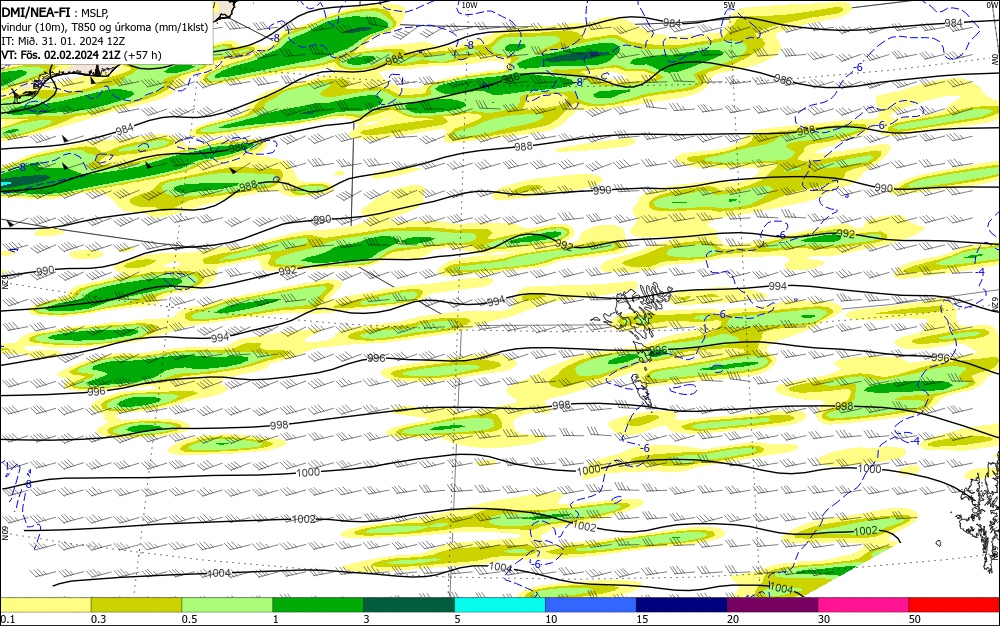This screenshot has height=626, width=1000.
Task: Click the legend value '0.3'
Action: coord(98,619)
